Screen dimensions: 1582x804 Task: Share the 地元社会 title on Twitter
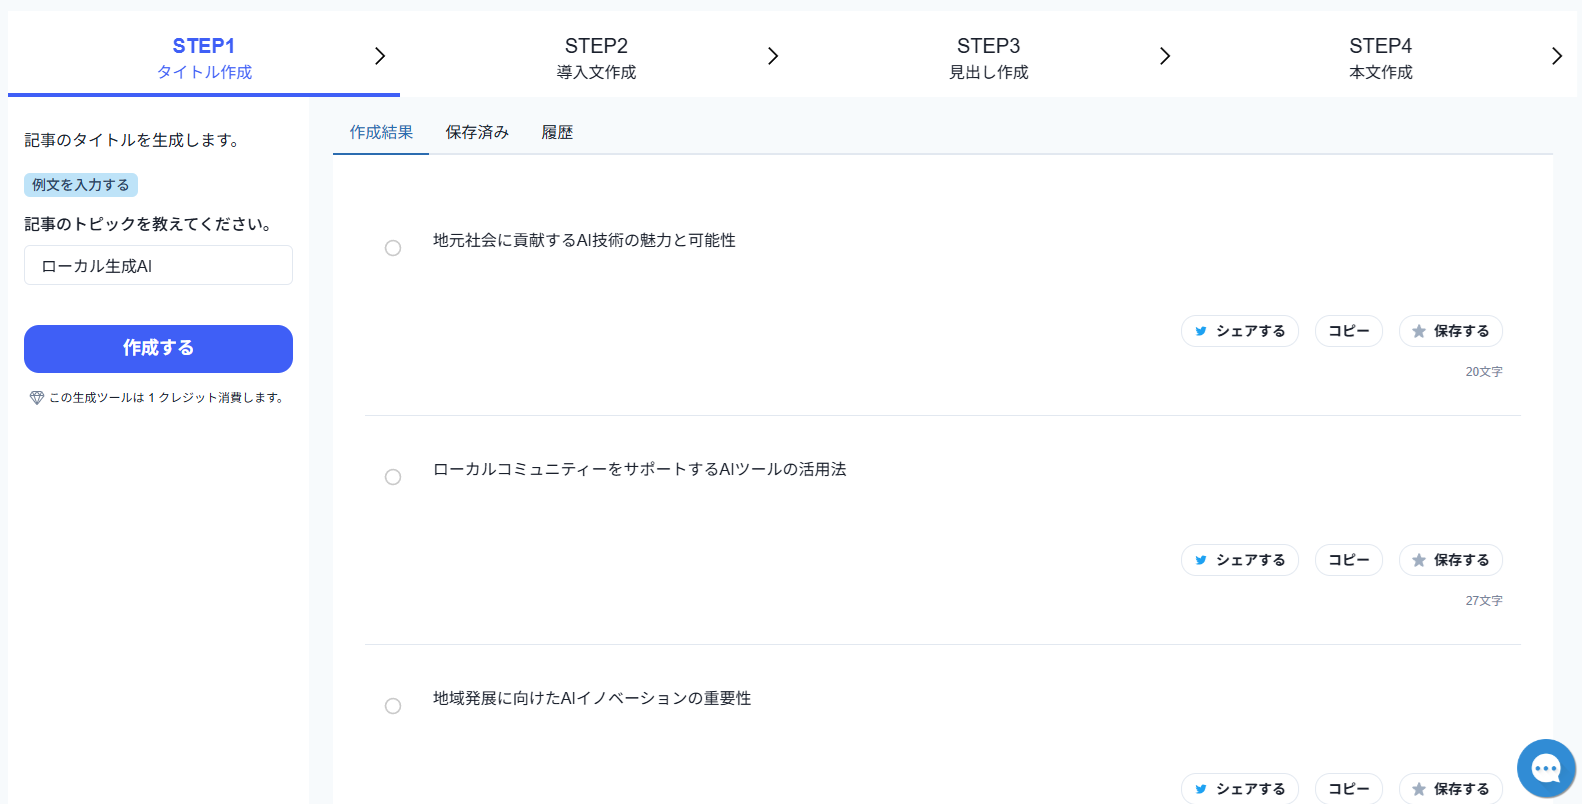1240,331
